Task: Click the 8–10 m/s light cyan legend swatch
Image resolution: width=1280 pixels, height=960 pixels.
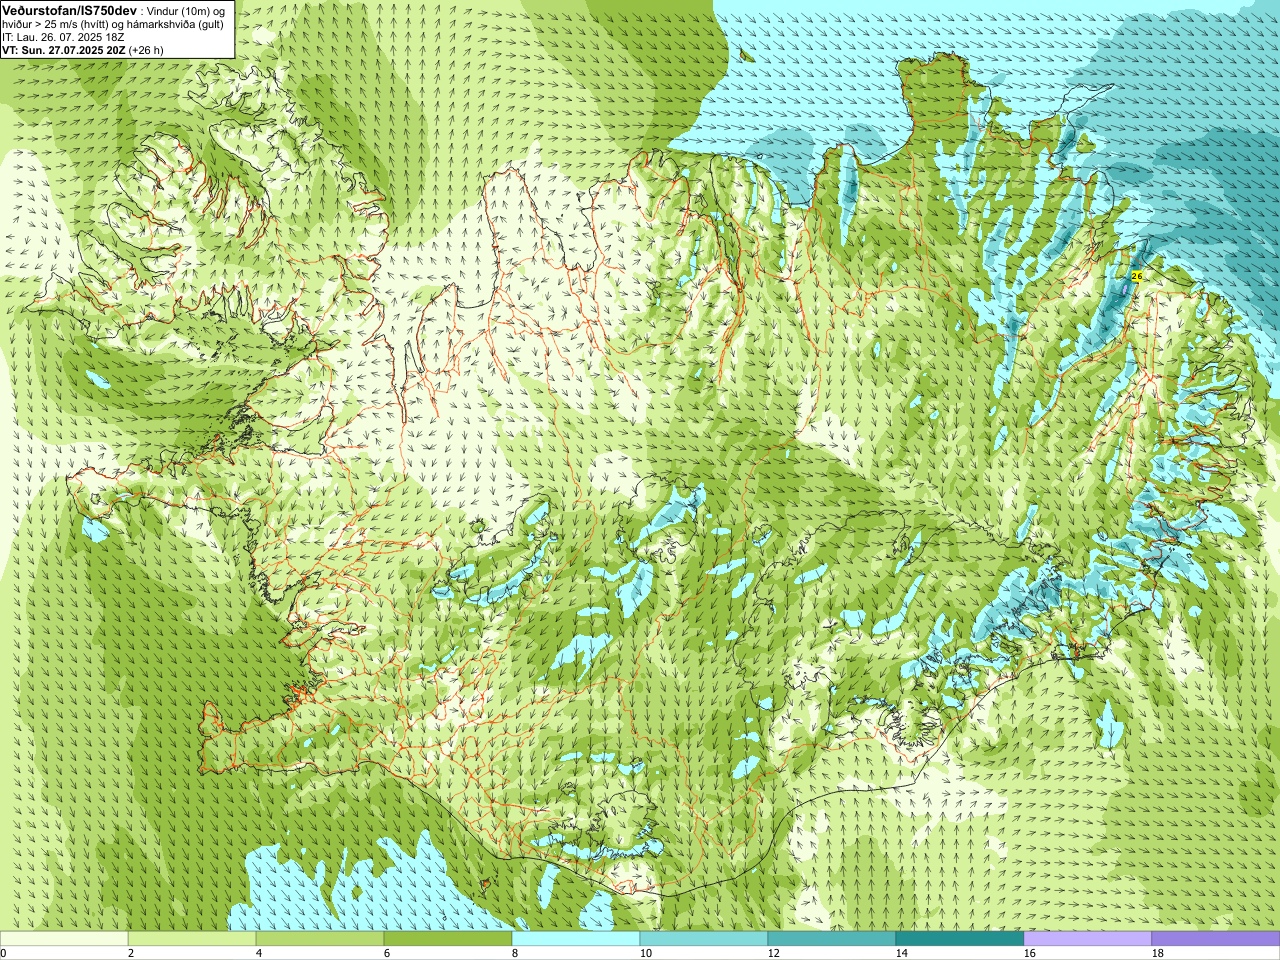Action: (576, 939)
